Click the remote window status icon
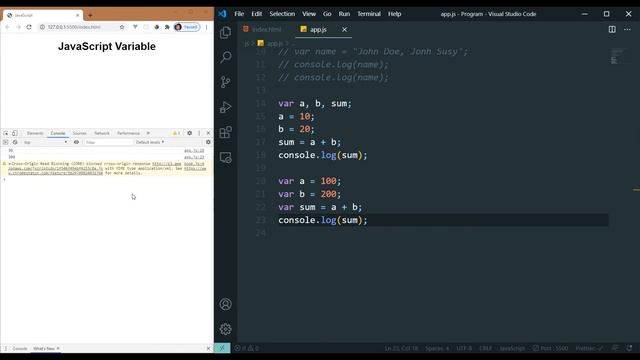Image resolution: width=640 pixels, height=360 pixels. (222, 348)
